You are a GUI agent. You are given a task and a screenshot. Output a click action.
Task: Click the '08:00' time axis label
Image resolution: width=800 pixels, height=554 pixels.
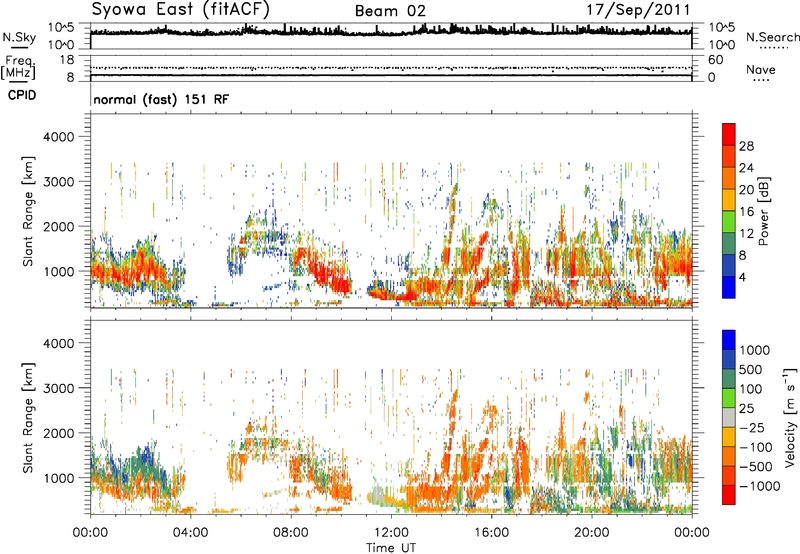tap(291, 533)
